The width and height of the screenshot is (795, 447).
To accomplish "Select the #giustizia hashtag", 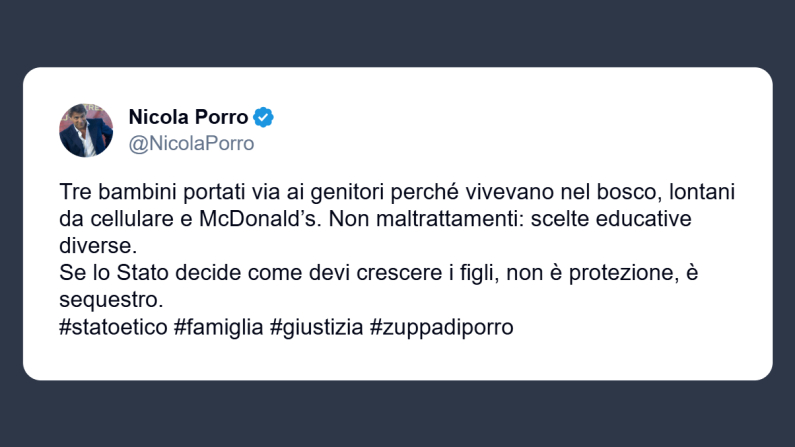I will pos(316,327).
